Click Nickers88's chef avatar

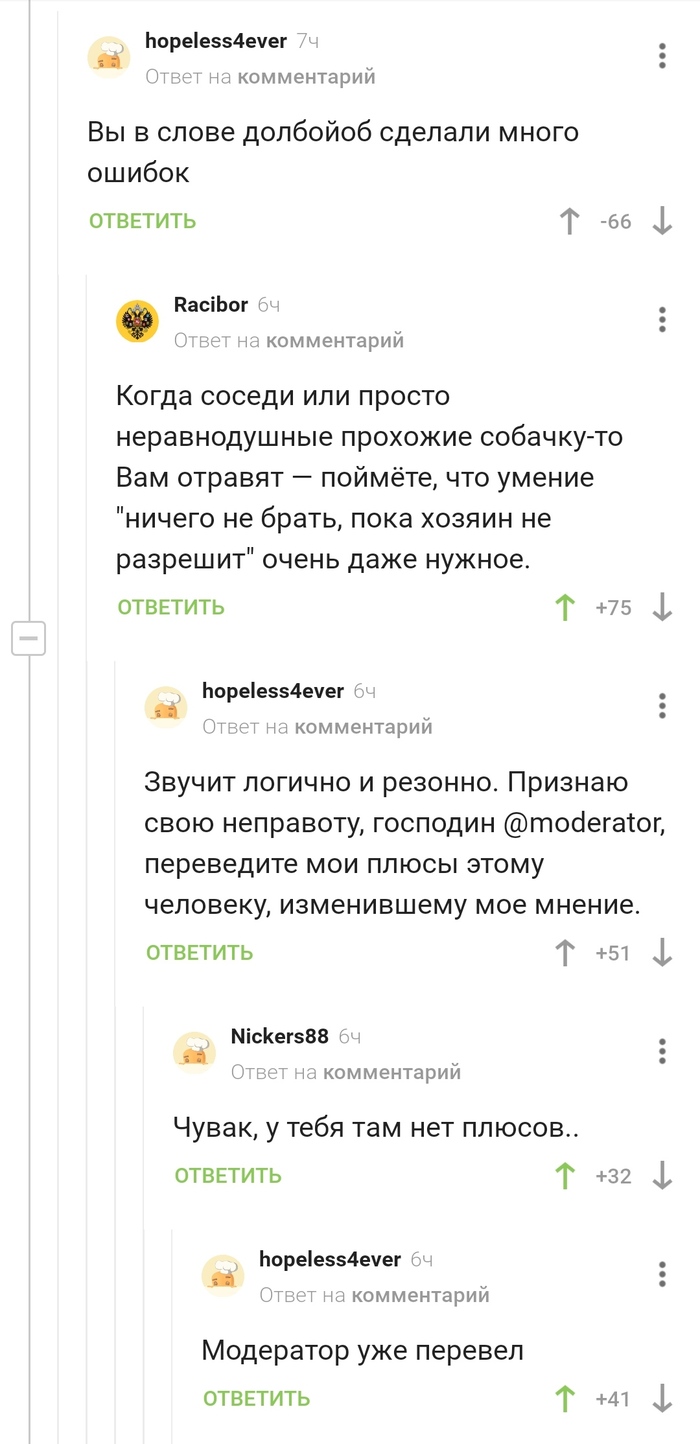[195, 1052]
